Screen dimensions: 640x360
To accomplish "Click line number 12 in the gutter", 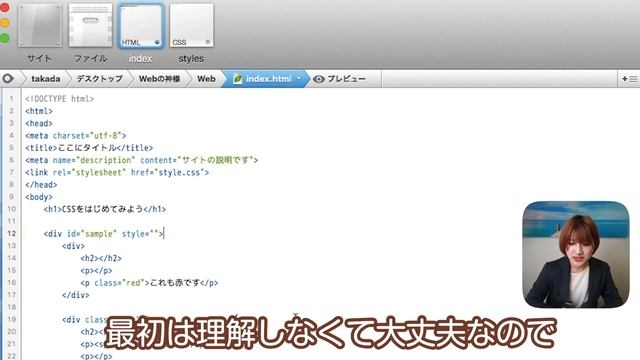I will coord(11,233).
